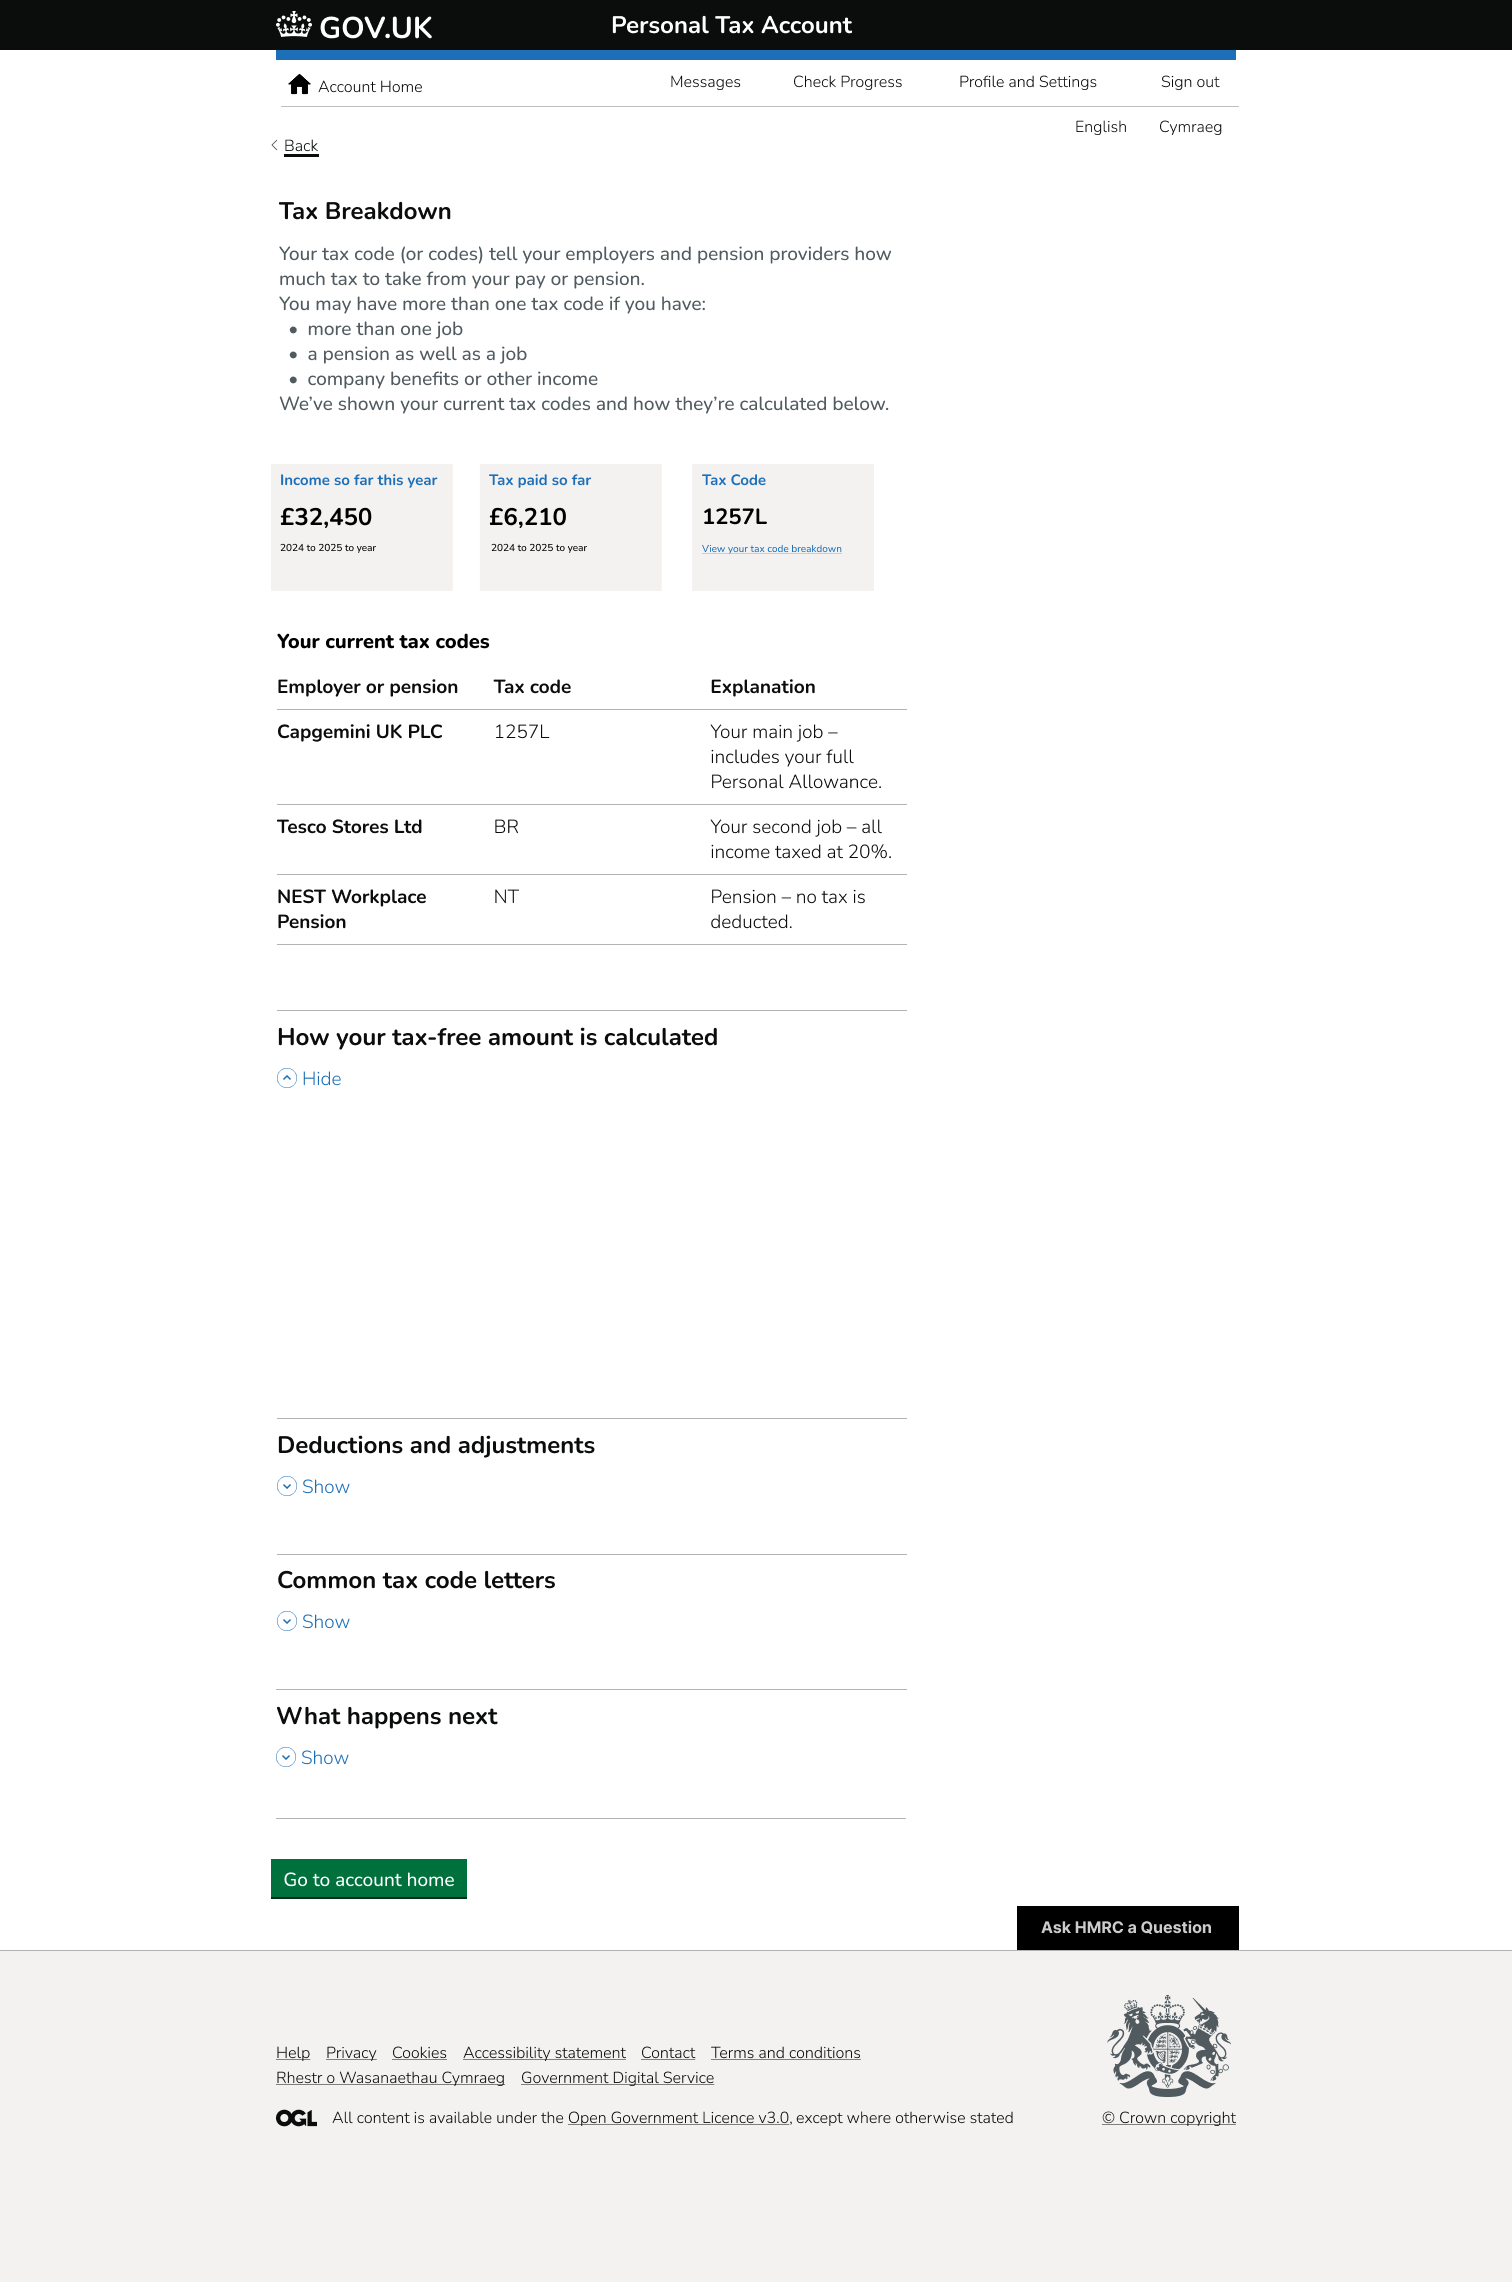Screen dimensions: 1512x2282
Task: Open the Open Government Licence v3.0 link
Action: (x=679, y=2118)
